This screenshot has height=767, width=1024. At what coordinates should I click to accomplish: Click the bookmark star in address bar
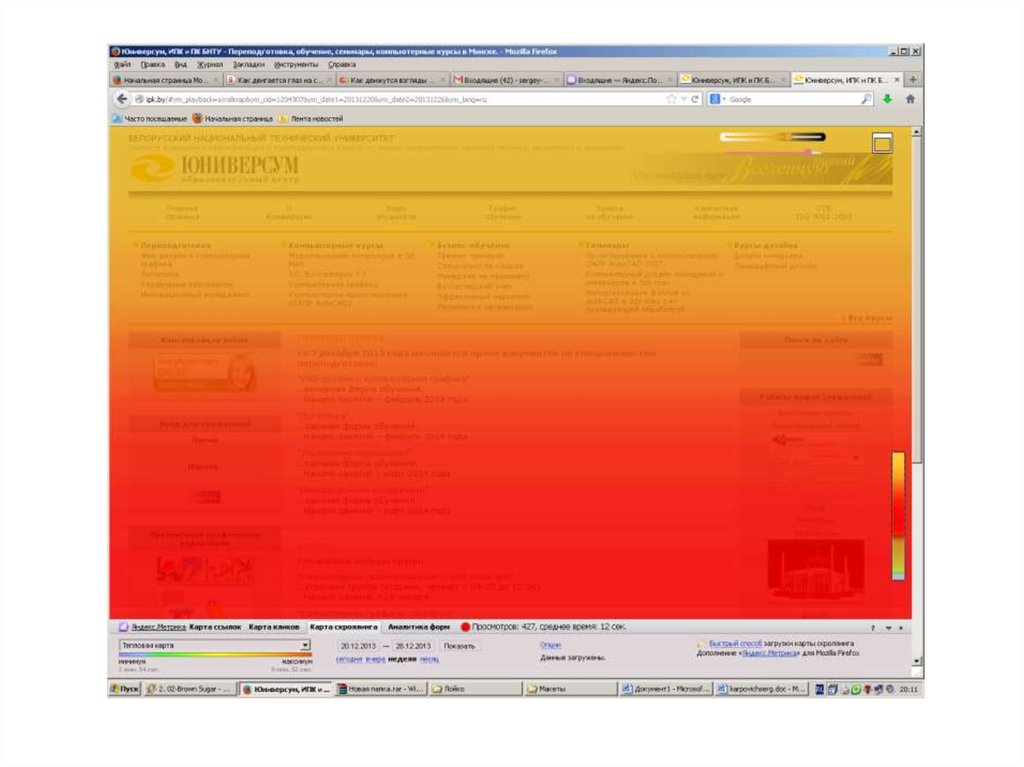(x=671, y=99)
